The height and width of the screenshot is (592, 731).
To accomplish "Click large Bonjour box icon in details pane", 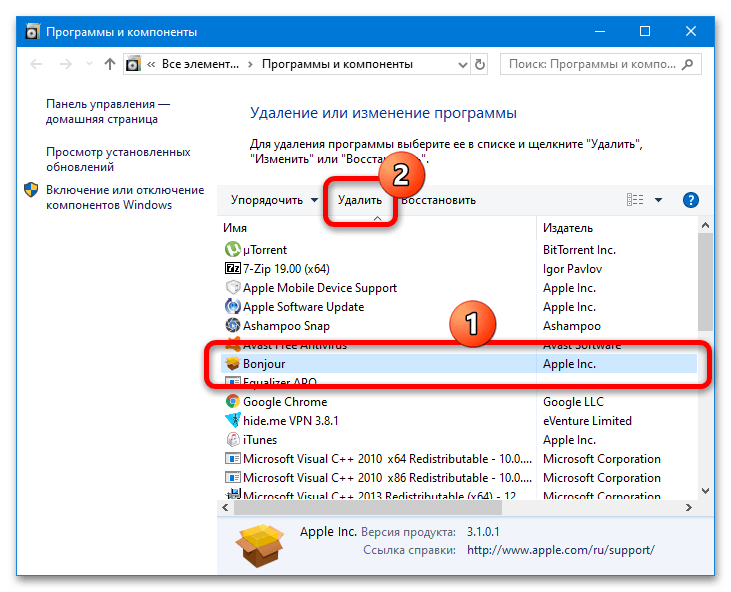I will click(x=260, y=544).
